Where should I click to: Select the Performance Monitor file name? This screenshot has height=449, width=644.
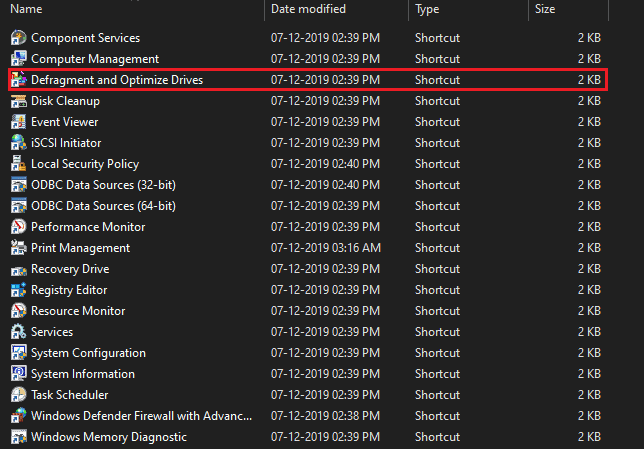tap(88, 227)
